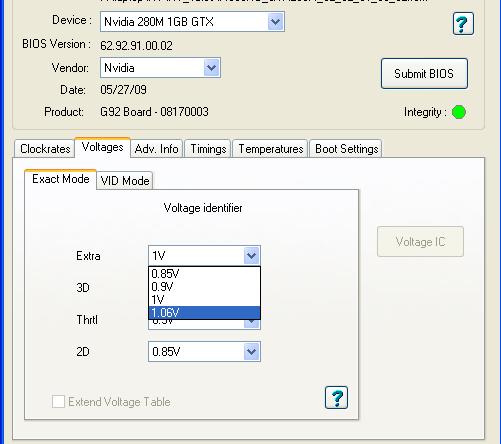Open the 2D voltage dropdown arrow
Viewport: 501px width, 444px height.
(x=251, y=351)
